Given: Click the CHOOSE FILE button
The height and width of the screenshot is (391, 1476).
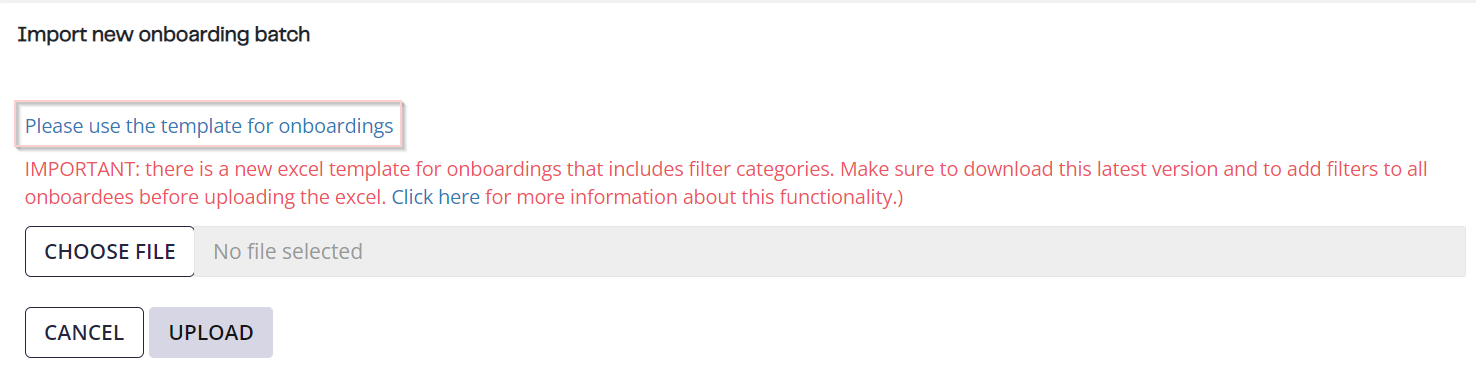Looking at the screenshot, I should point(110,251).
